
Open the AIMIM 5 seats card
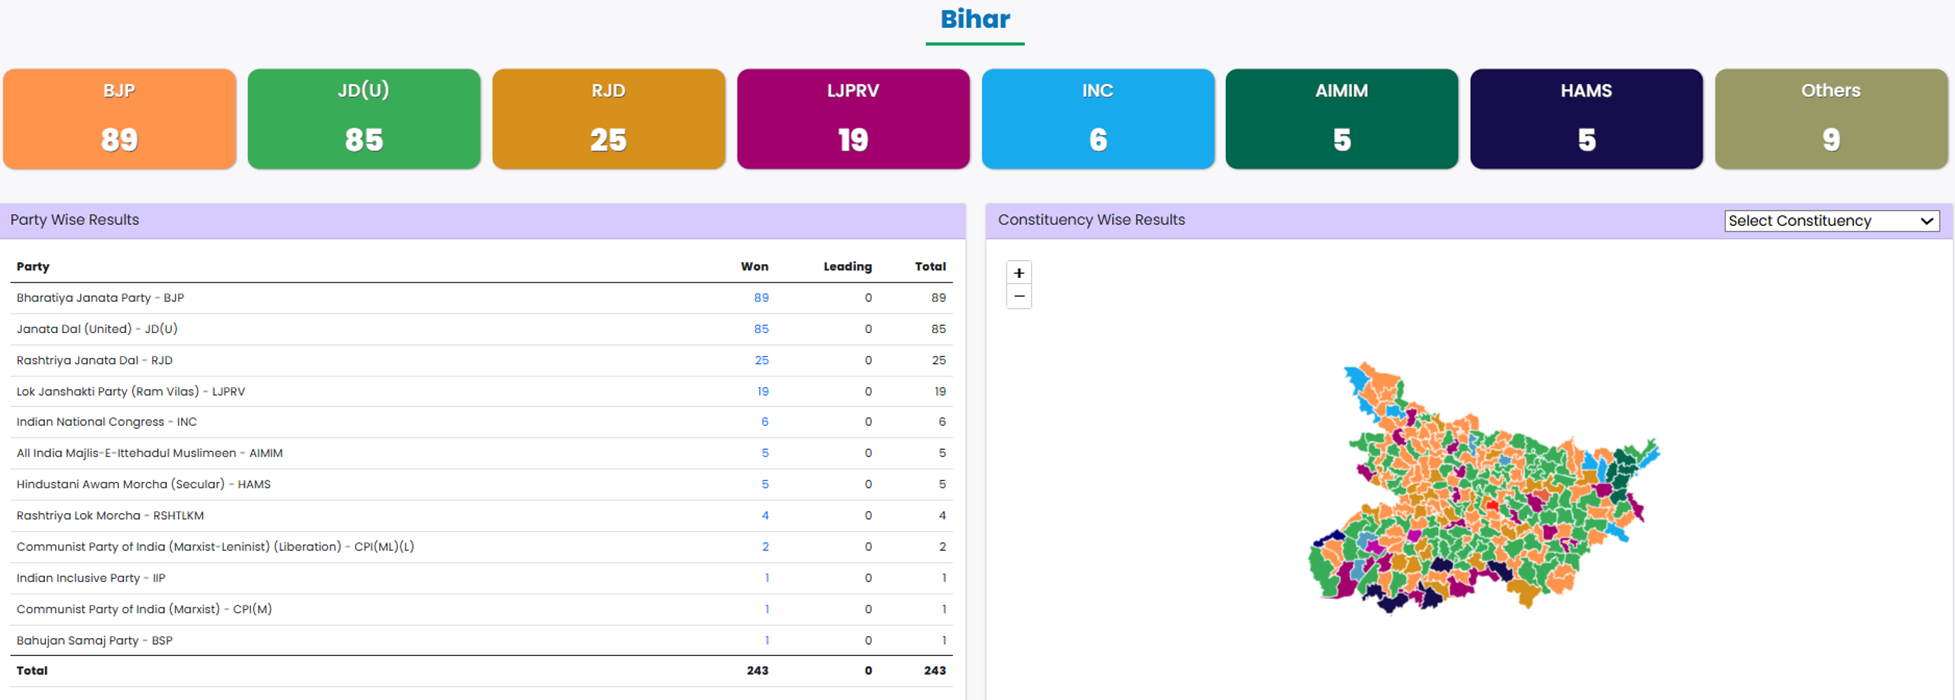[x=1341, y=119]
